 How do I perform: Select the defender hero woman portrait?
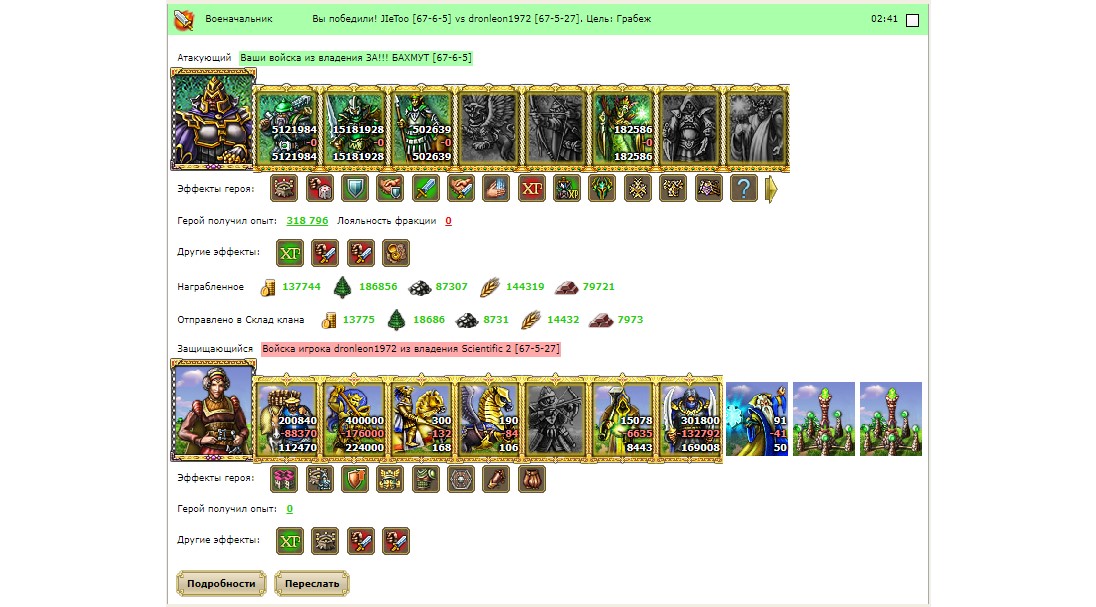213,411
